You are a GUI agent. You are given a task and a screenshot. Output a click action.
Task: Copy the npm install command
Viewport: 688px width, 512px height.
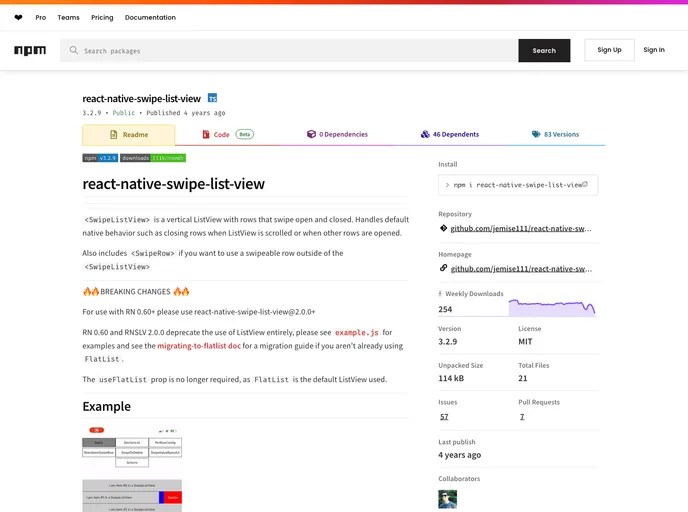tap(585, 185)
